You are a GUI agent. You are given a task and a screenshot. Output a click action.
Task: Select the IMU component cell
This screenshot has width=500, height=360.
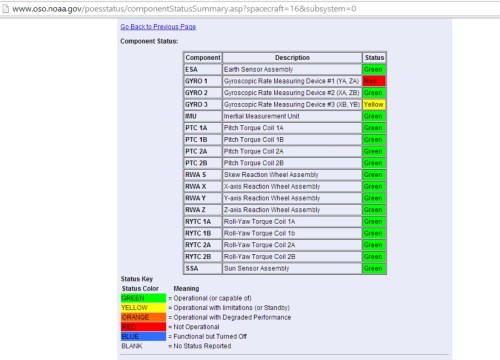pyautogui.click(x=203, y=116)
